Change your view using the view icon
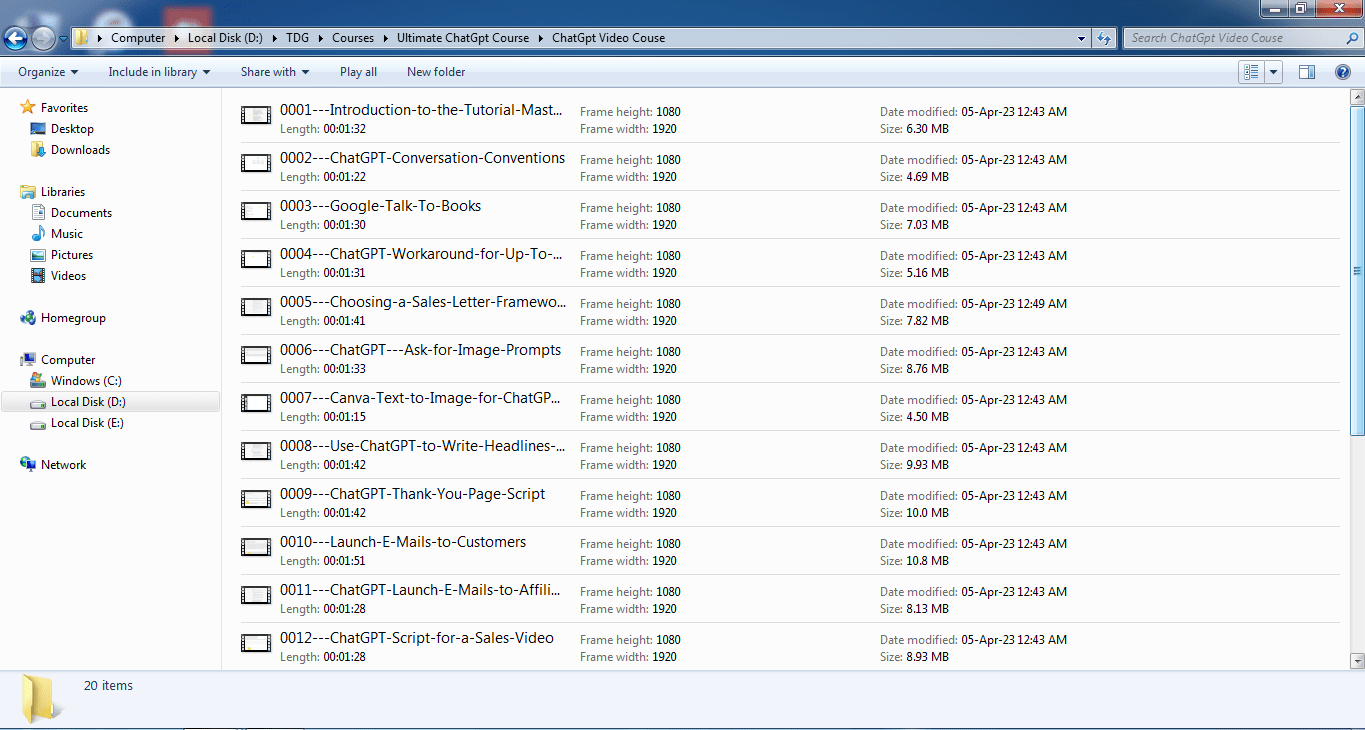Screen dimensions: 1365x730 point(1251,72)
